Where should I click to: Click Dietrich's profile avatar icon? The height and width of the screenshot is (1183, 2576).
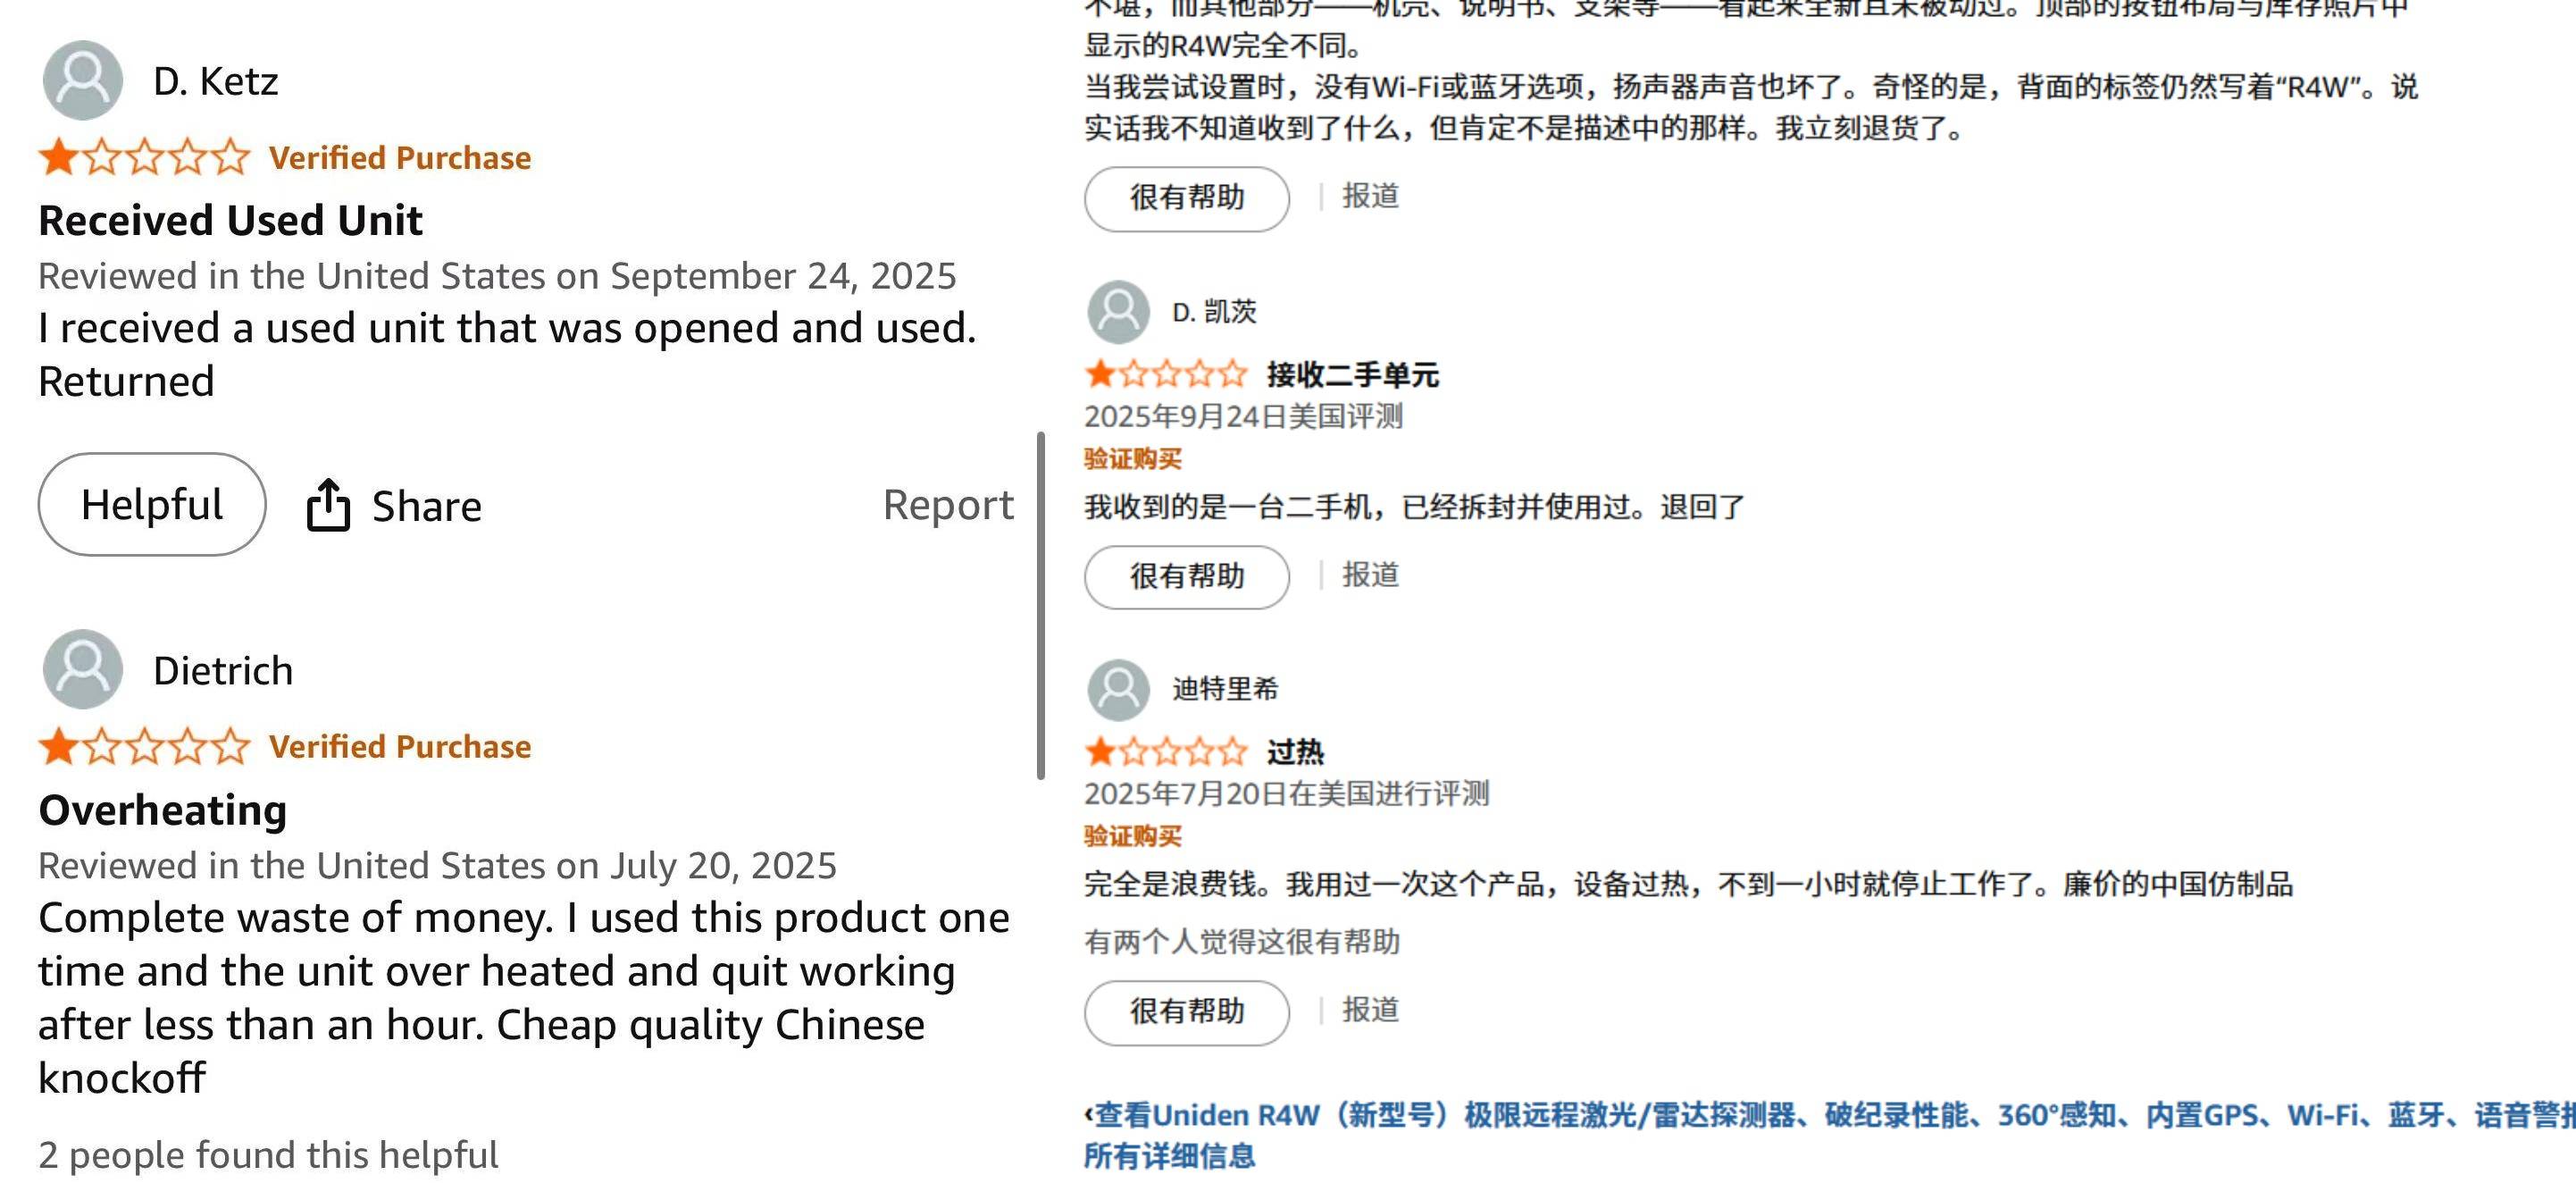[82, 669]
